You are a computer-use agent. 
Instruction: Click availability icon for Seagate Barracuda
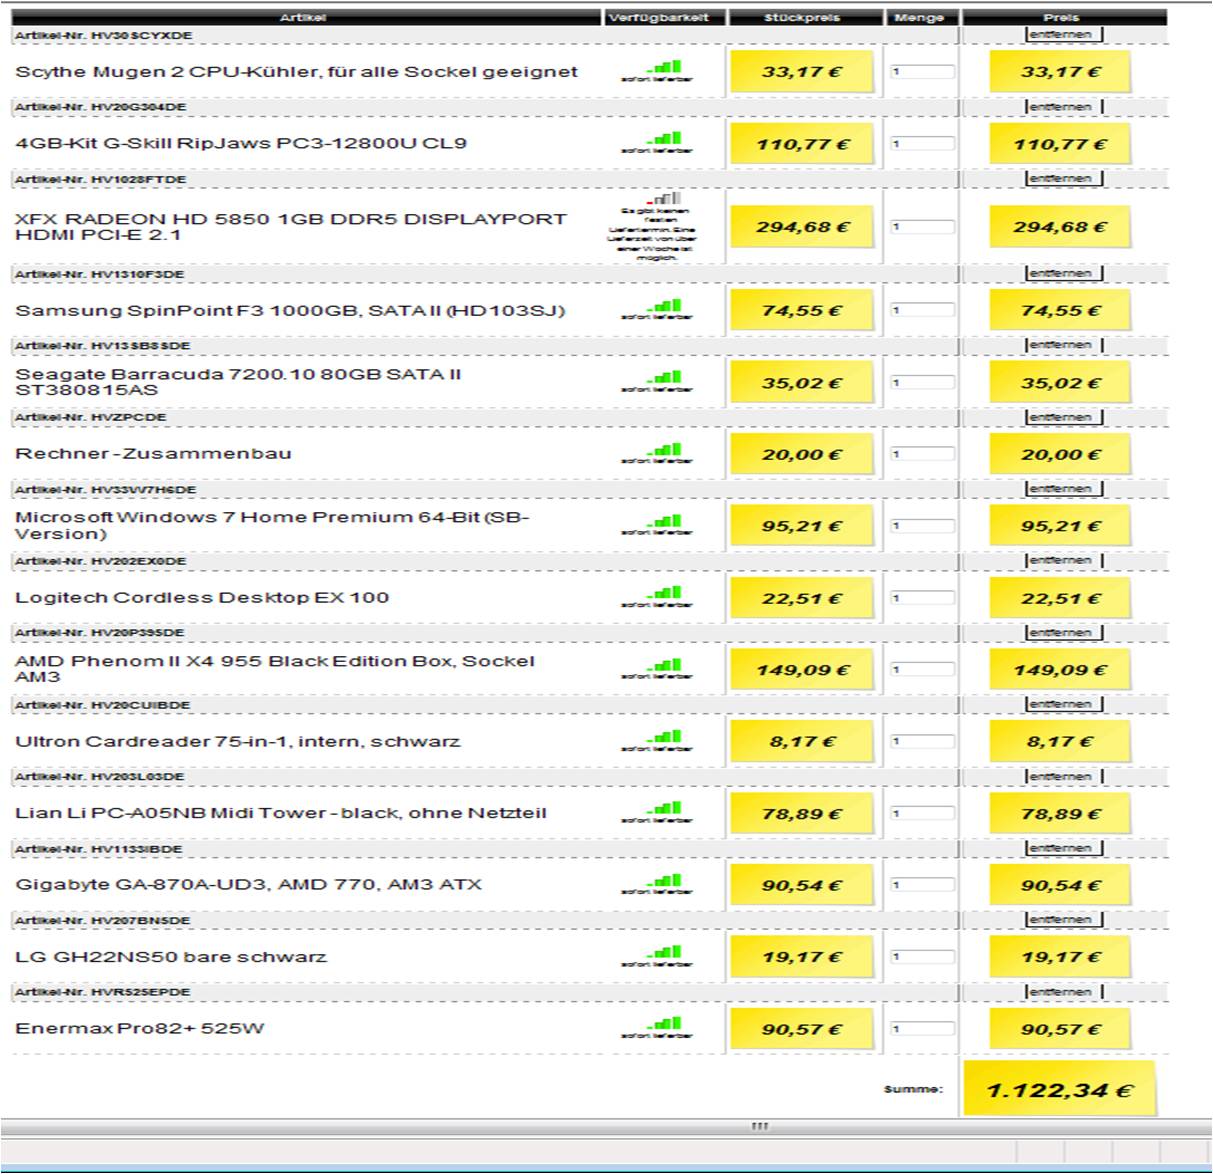pyautogui.click(x=664, y=378)
